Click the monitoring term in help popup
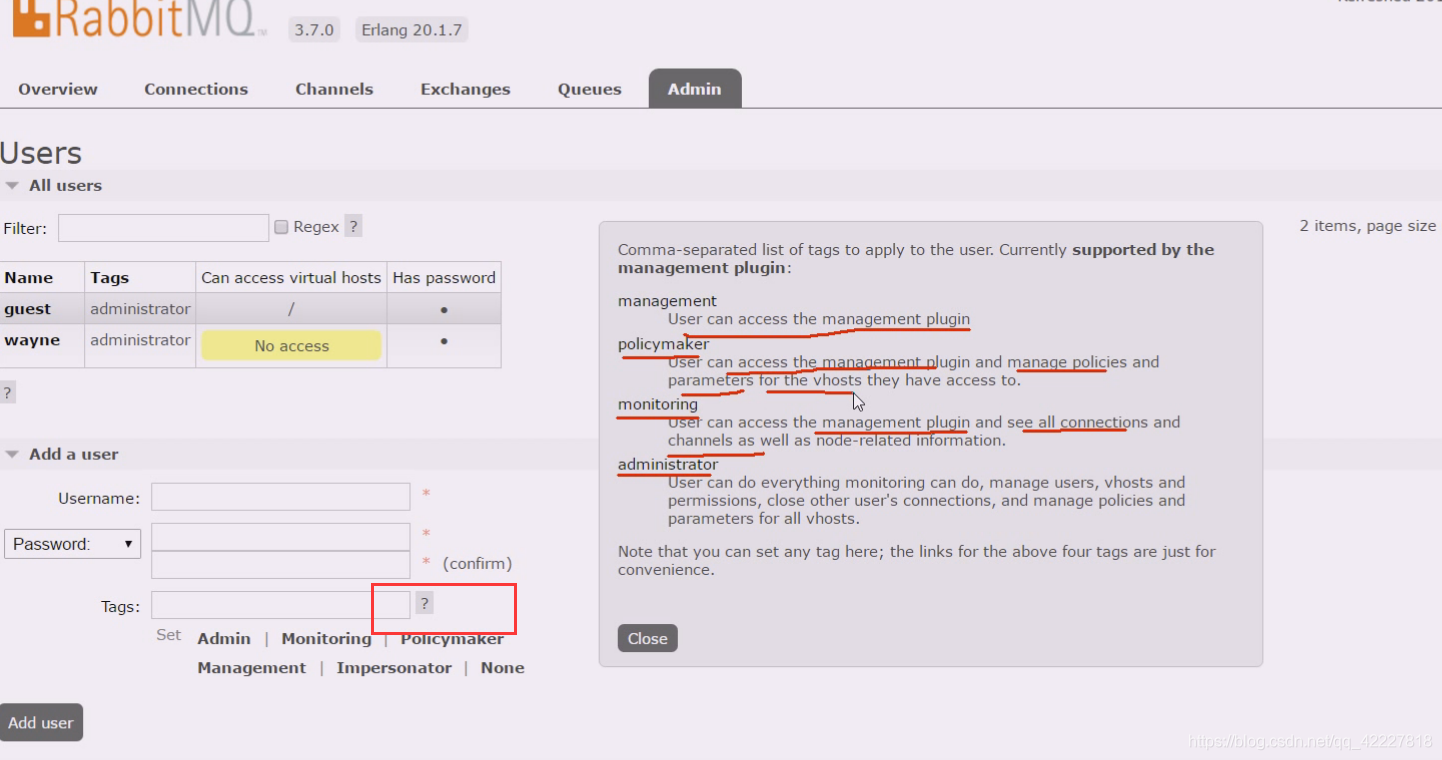The width and height of the screenshot is (1442, 760). coord(658,404)
